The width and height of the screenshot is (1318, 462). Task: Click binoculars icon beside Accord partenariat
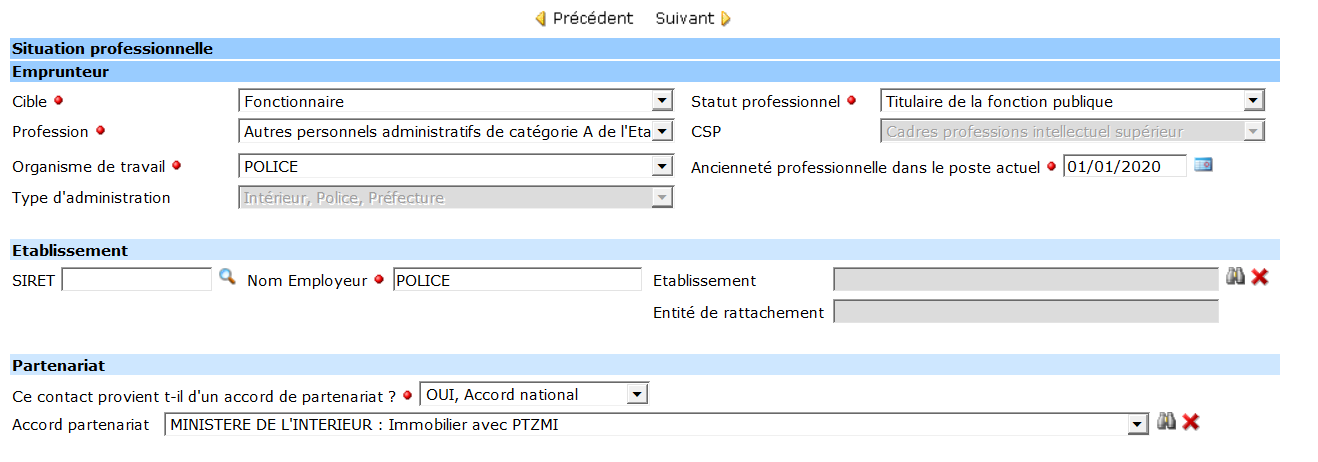pyautogui.click(x=1166, y=422)
